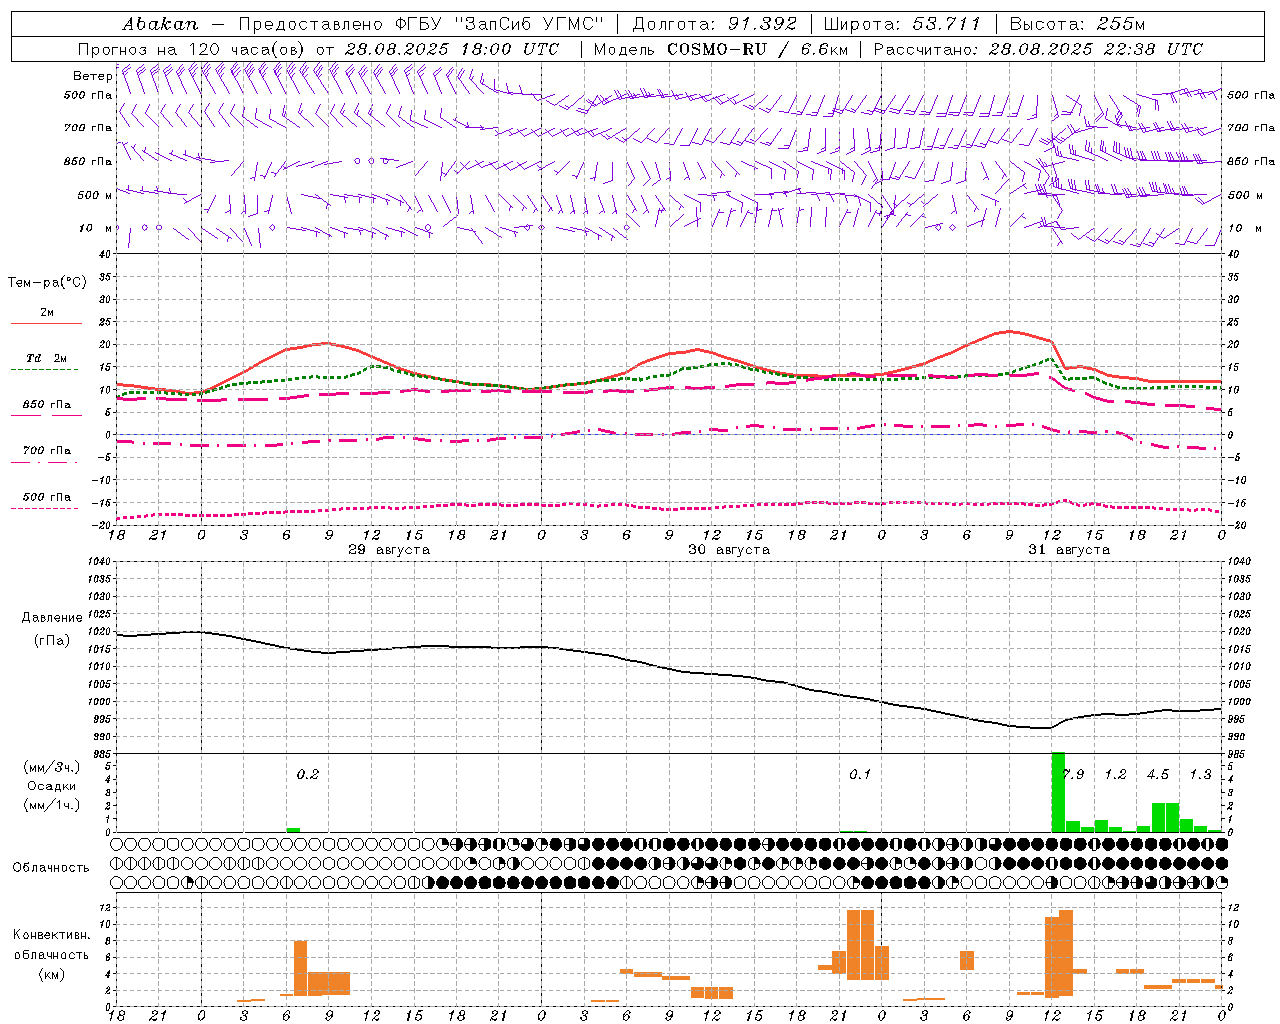The width and height of the screenshot is (1280, 1024).
Task: Click the computed time Рассчитано: 28.08.2025 22:38 UTC
Action: click(1038, 49)
